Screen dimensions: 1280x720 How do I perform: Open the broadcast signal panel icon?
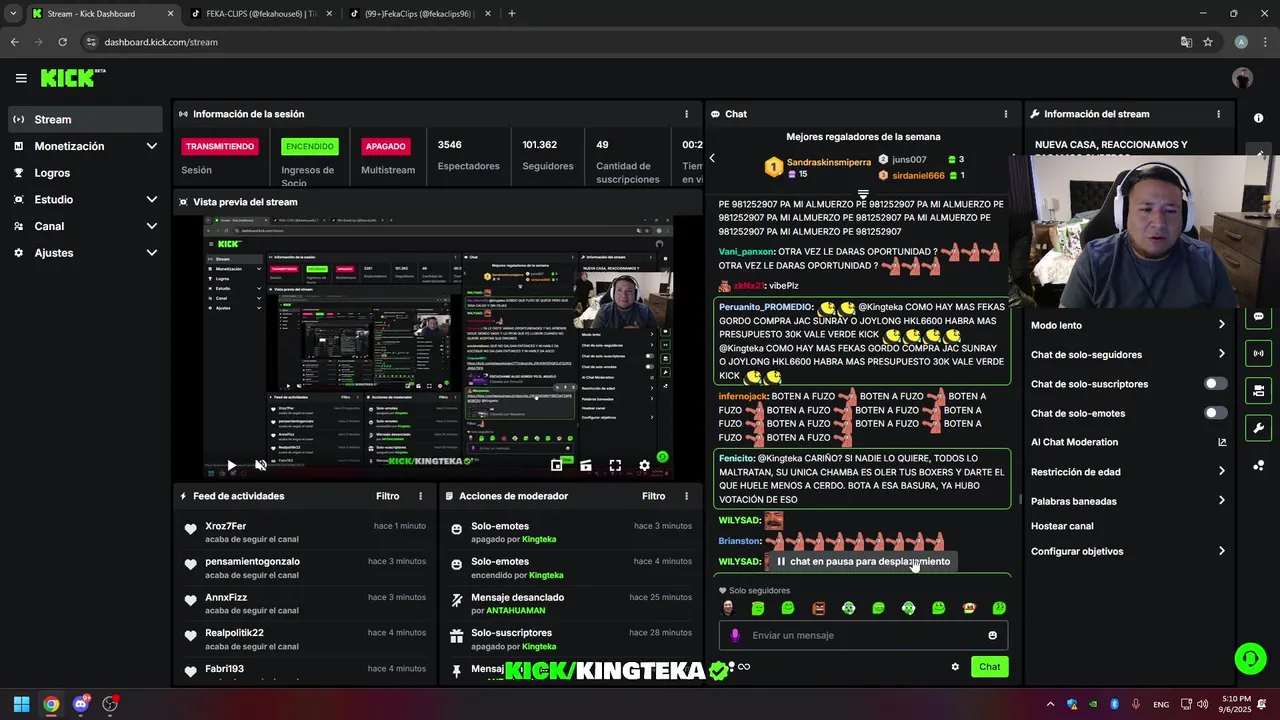(1258, 353)
